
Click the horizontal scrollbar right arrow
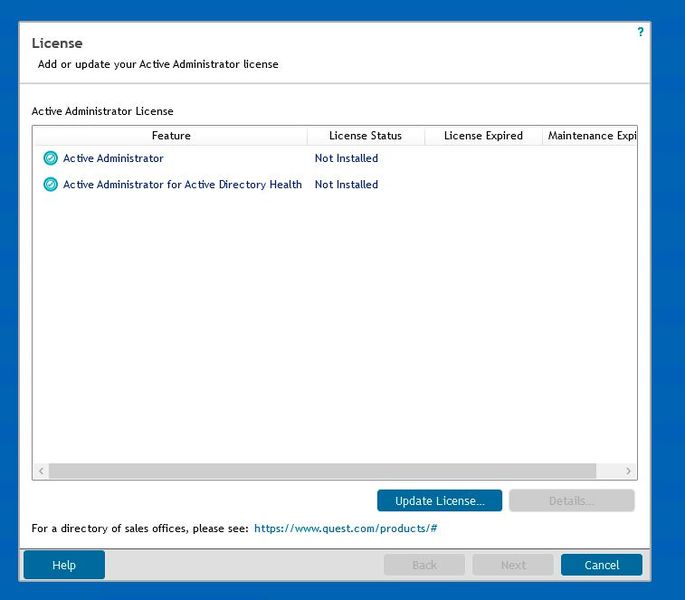coord(628,471)
